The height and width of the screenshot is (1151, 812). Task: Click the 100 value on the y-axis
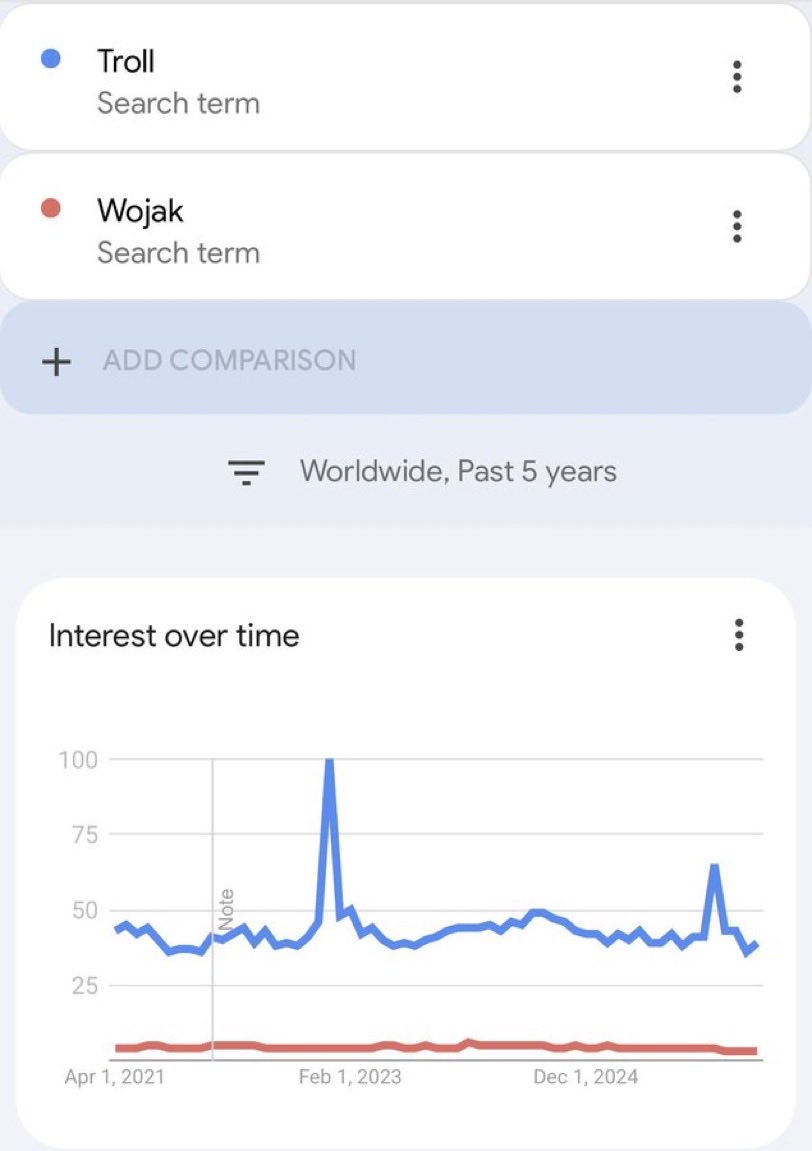[x=78, y=759]
